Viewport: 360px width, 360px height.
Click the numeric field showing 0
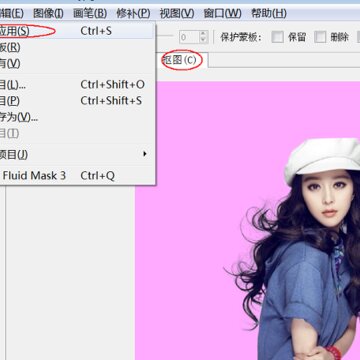click(189, 37)
